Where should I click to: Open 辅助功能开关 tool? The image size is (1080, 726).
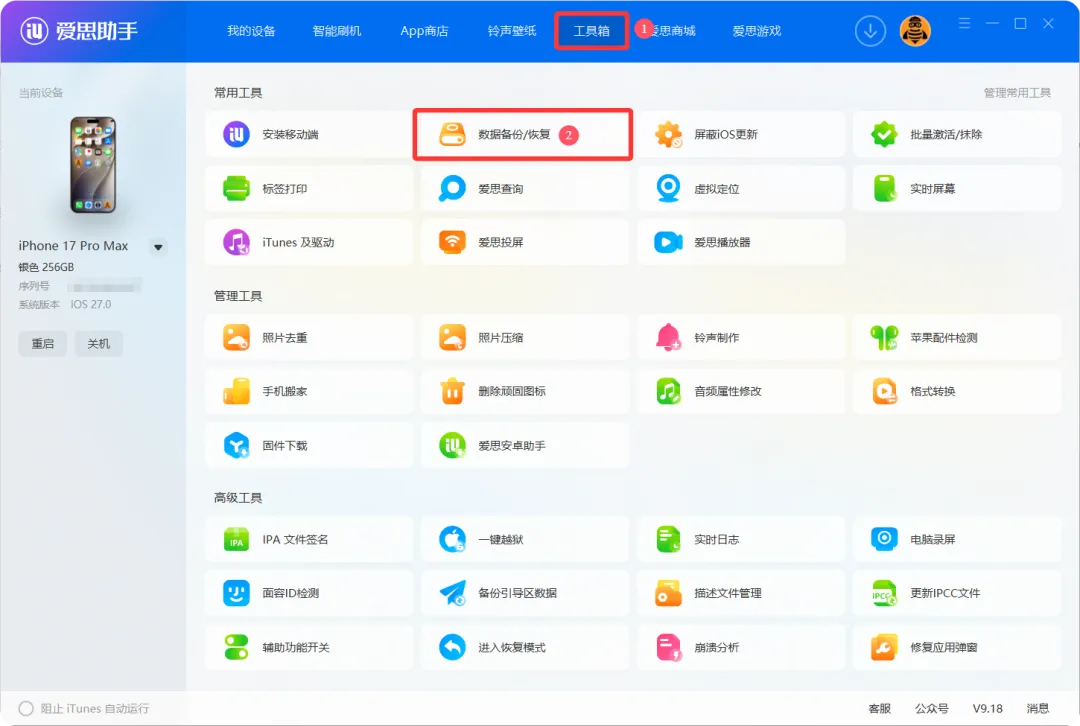[x=309, y=647]
